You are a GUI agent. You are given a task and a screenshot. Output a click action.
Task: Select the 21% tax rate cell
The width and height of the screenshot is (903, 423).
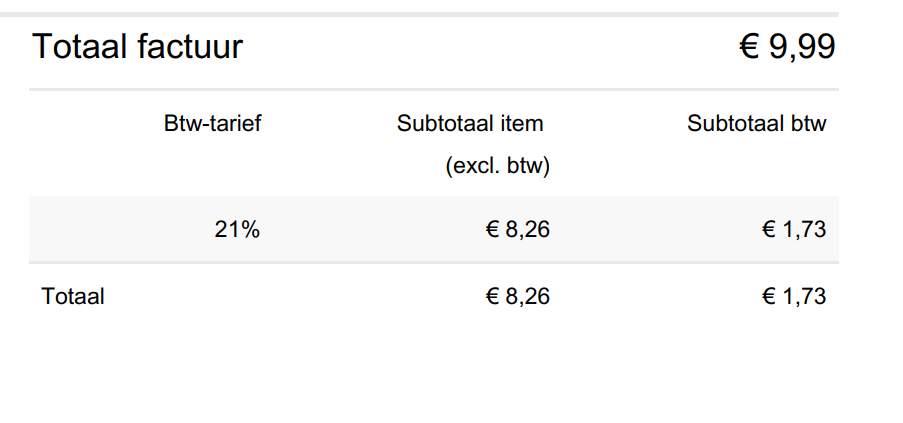[x=237, y=230]
